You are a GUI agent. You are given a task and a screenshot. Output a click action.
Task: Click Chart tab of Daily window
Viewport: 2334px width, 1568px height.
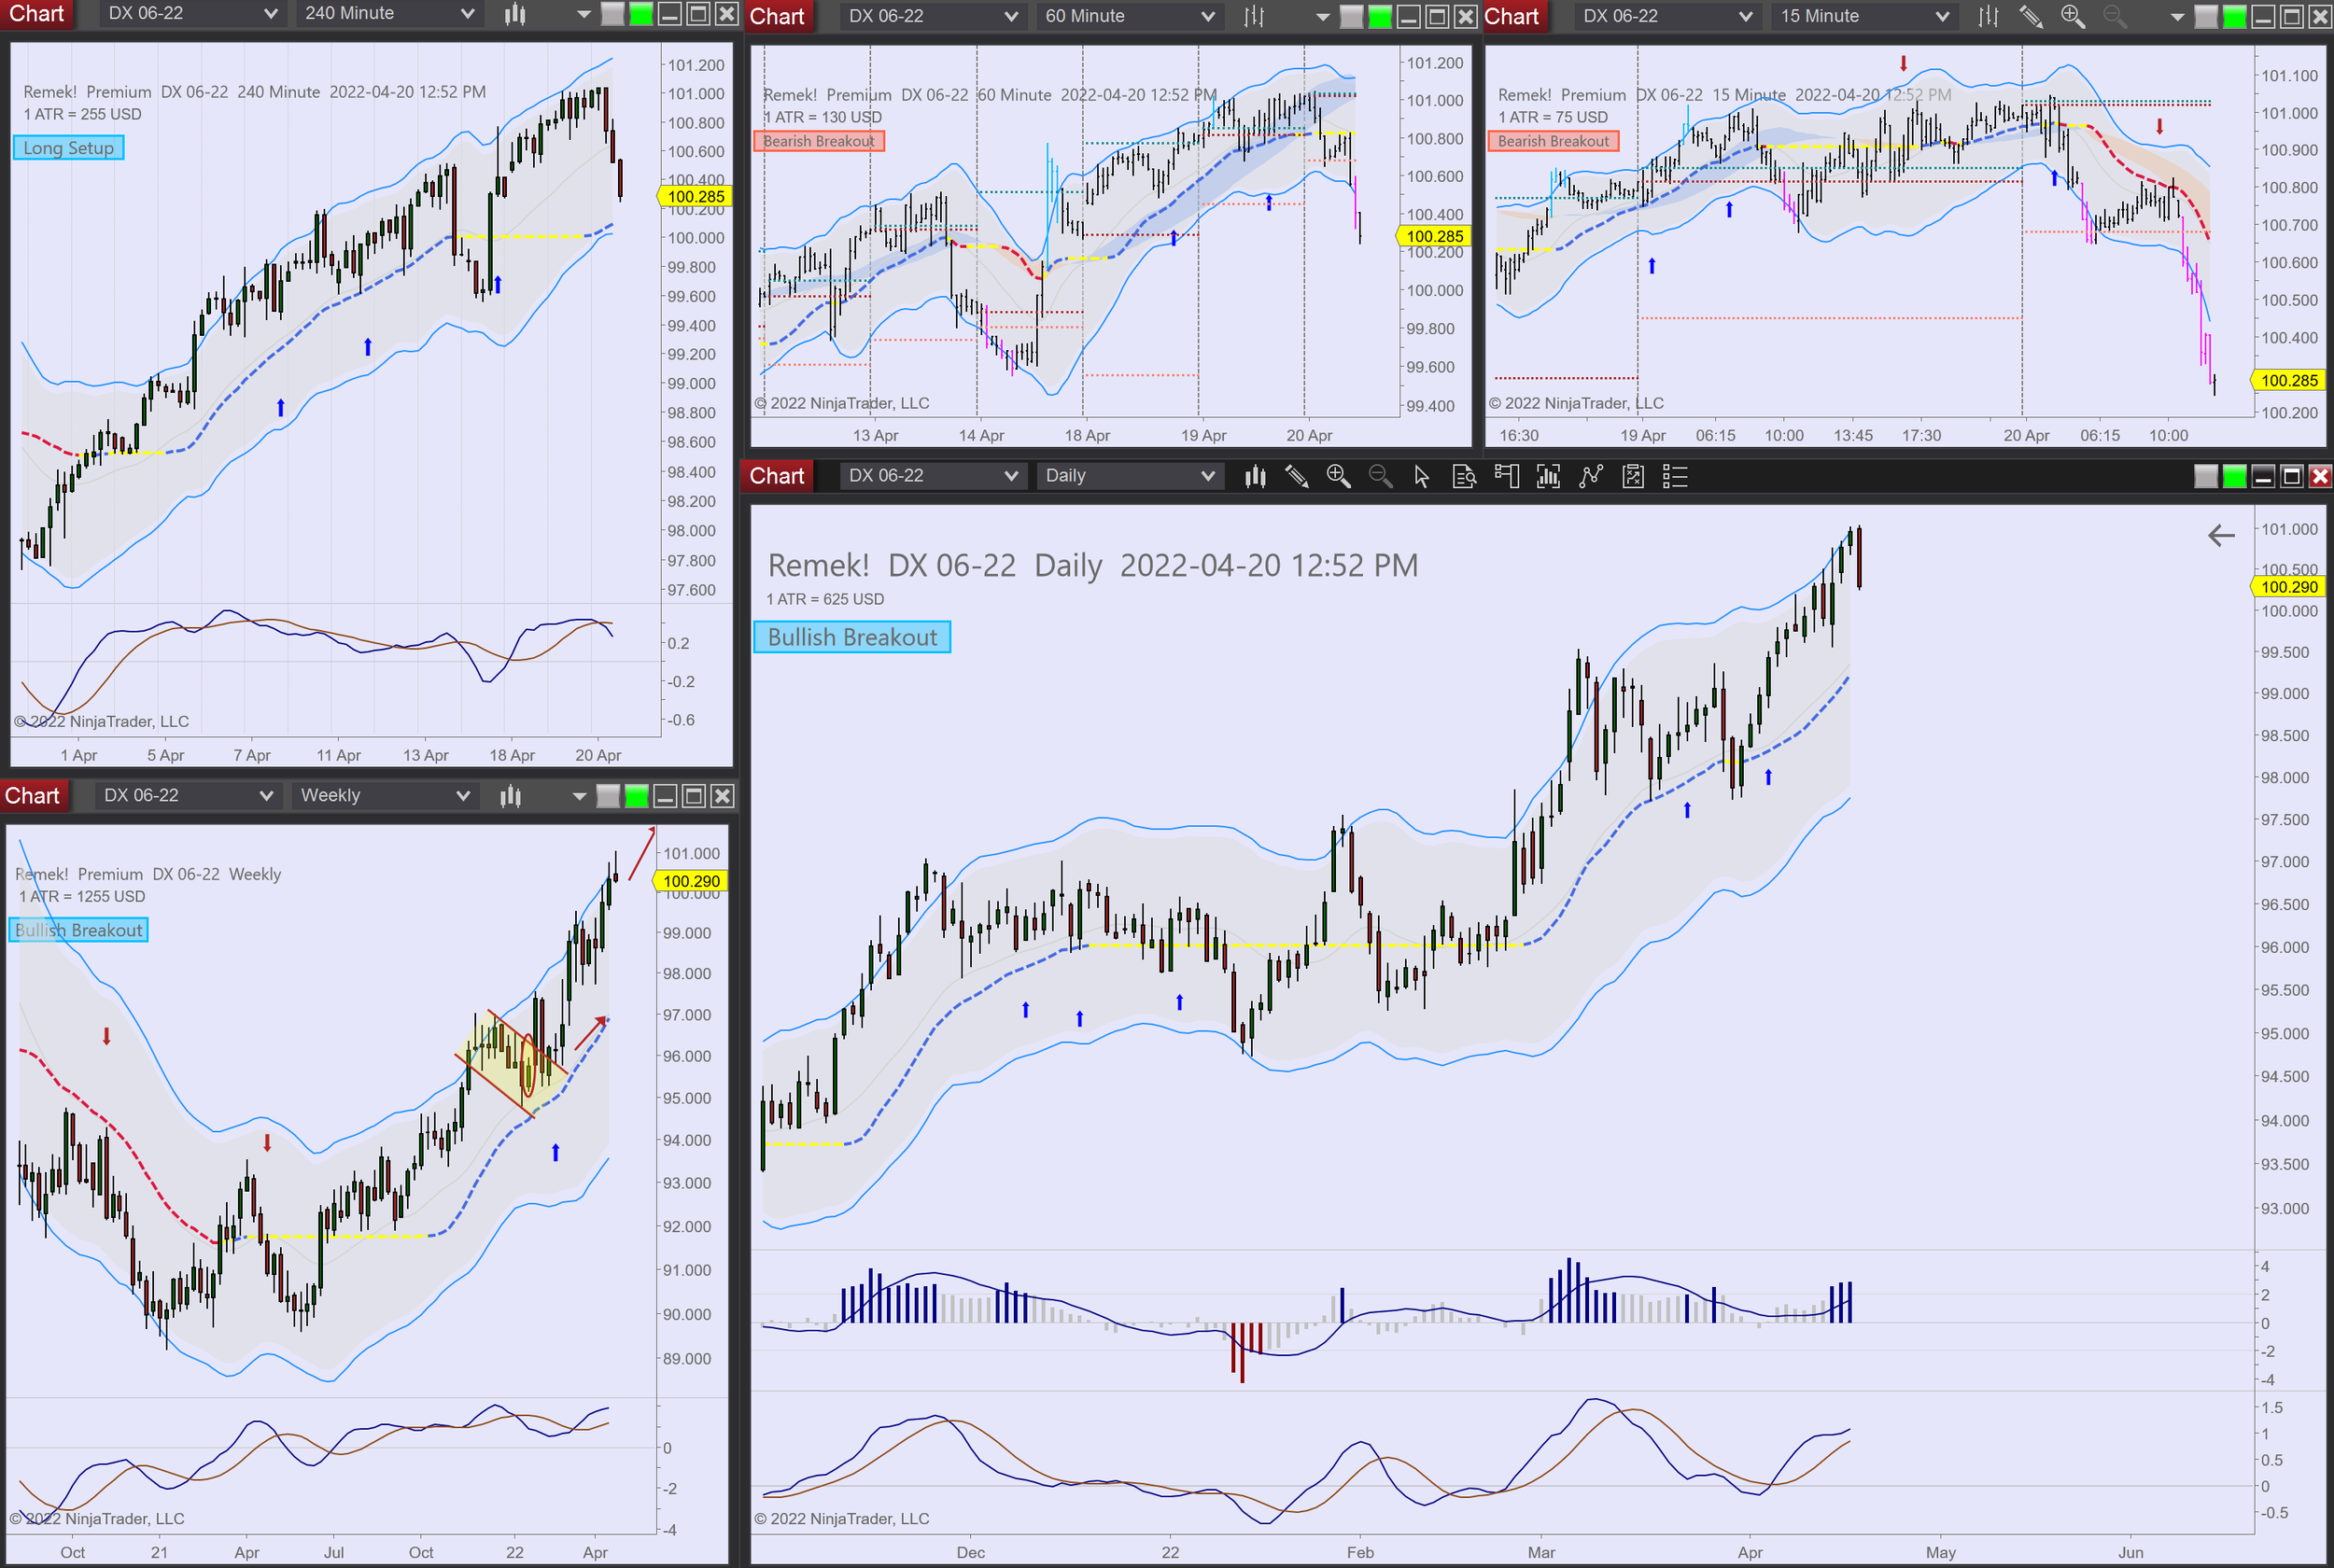(x=777, y=476)
